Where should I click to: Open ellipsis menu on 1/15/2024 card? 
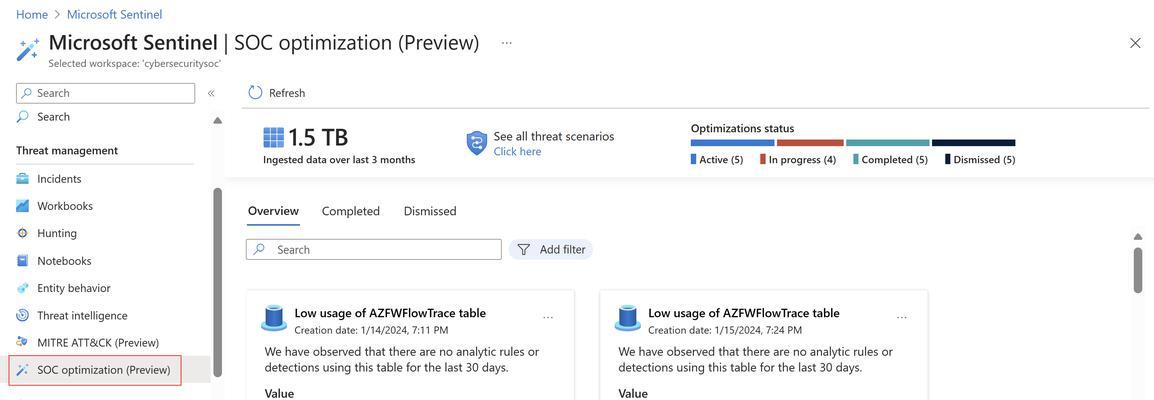[x=902, y=318]
